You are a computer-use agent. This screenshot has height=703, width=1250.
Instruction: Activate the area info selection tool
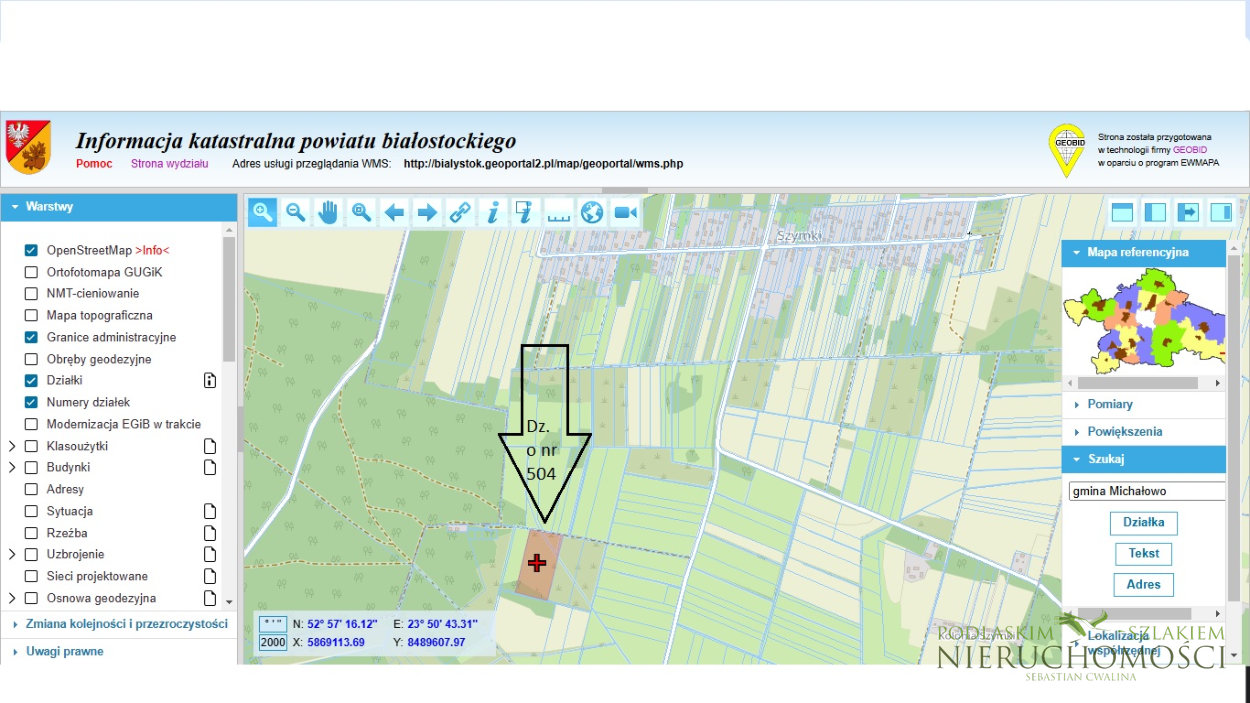[526, 211]
